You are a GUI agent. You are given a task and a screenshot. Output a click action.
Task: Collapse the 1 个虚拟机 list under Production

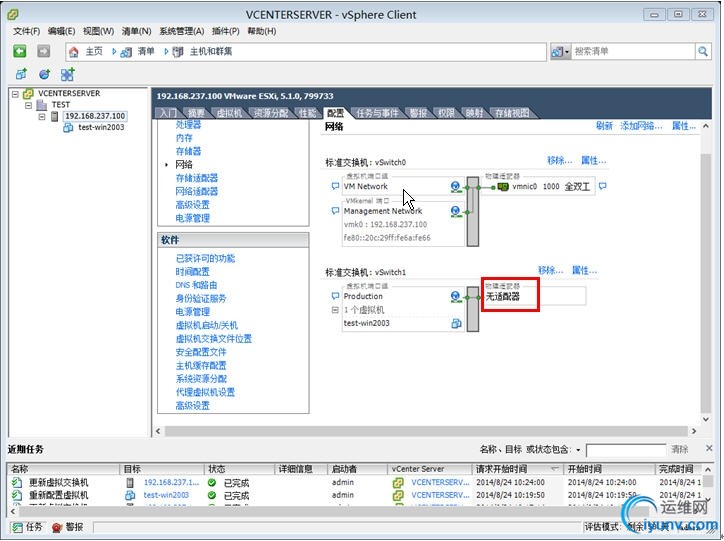335,310
